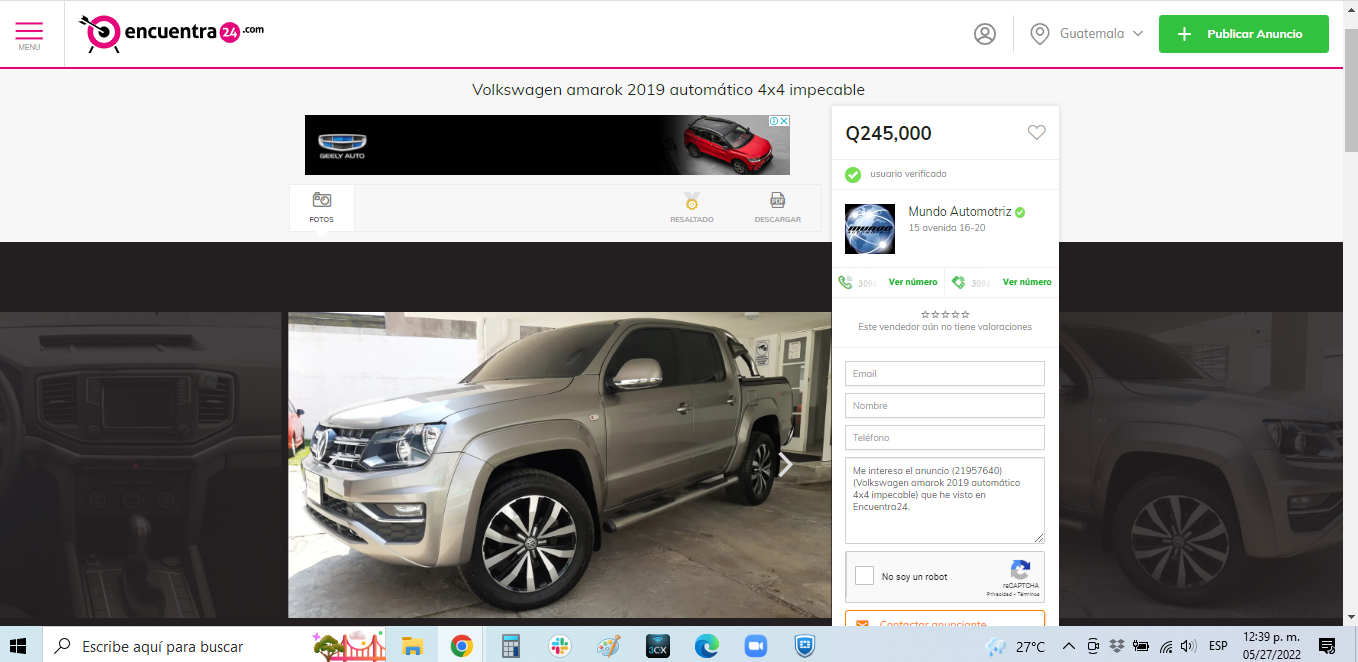Screen dimensions: 1358x662
Task: Show hidden system tray icons chevron
Action: pyautogui.click(x=1068, y=646)
